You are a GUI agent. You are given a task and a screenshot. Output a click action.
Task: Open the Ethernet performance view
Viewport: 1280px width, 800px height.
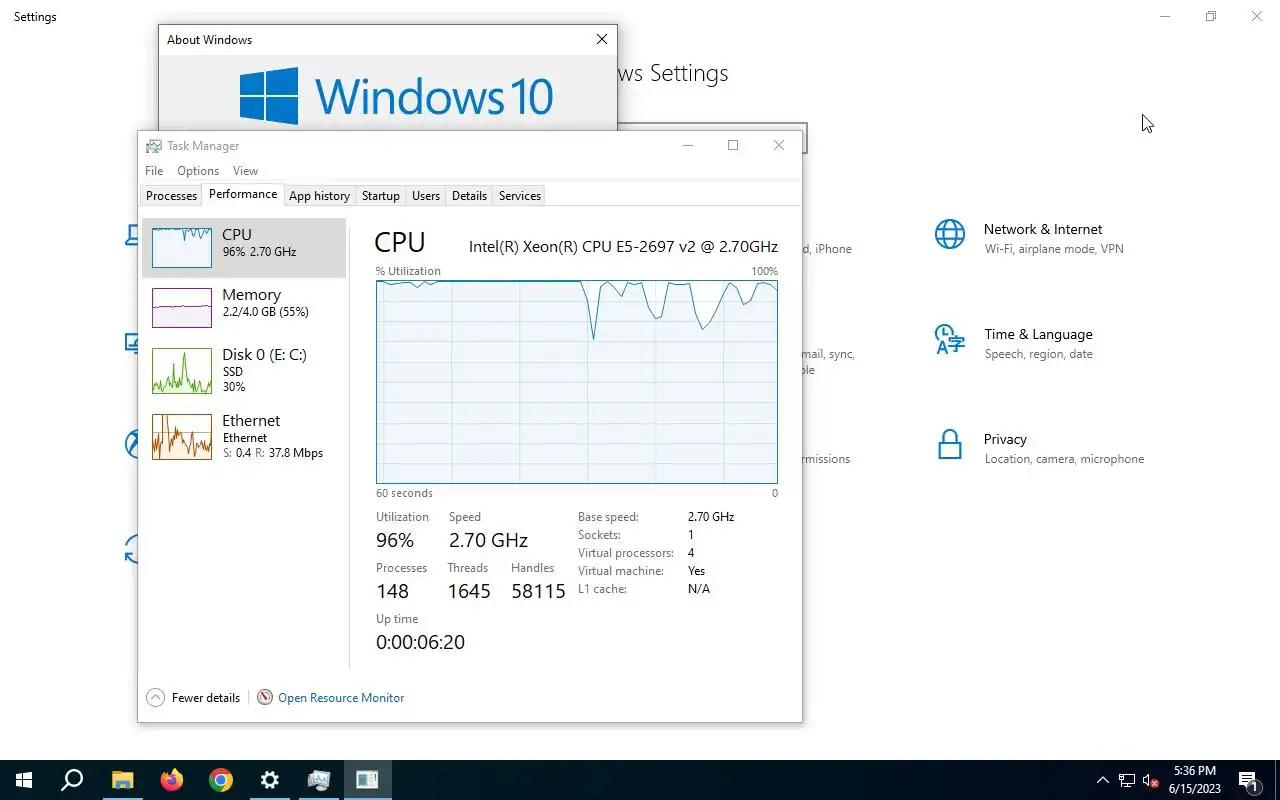pyautogui.click(x=244, y=437)
